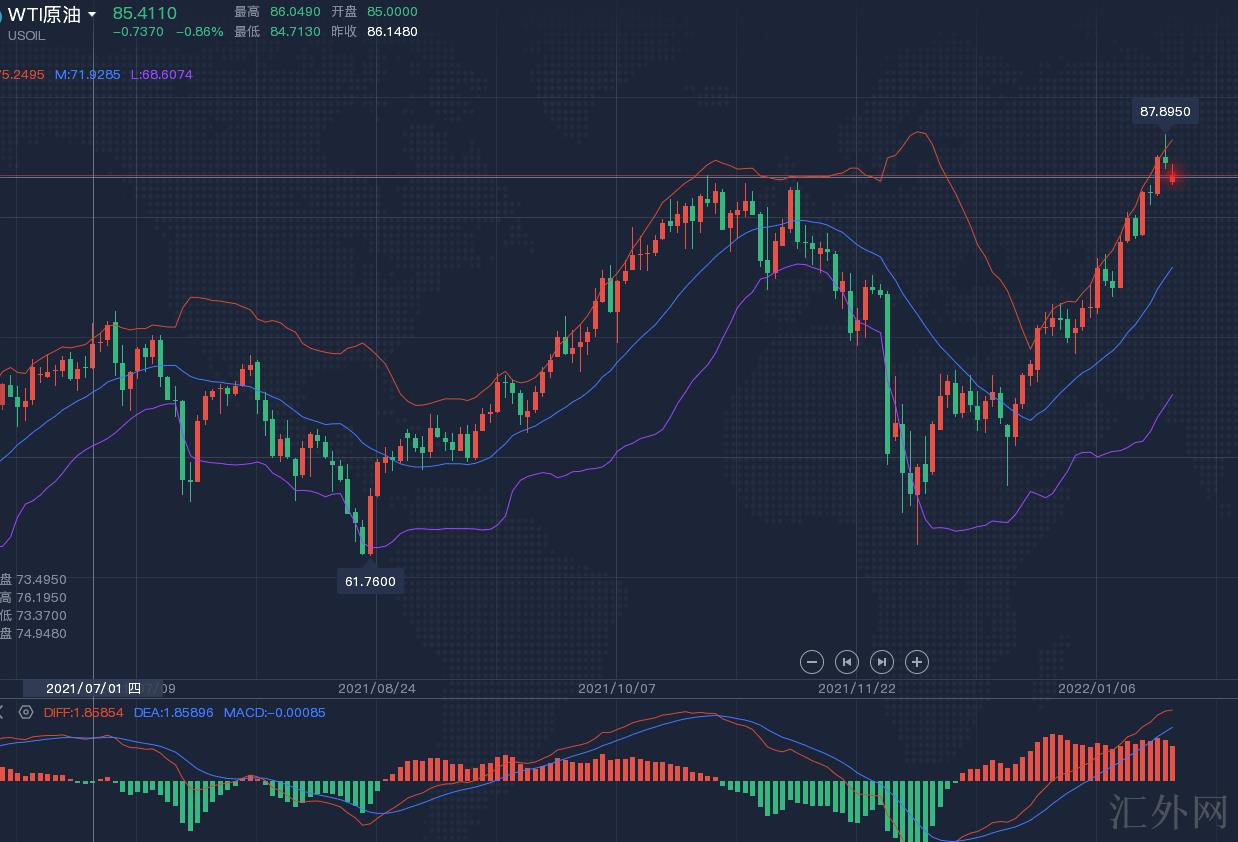Image resolution: width=1238 pixels, height=842 pixels.
Task: Select the 61.7600 low price label
Action: click(x=370, y=581)
